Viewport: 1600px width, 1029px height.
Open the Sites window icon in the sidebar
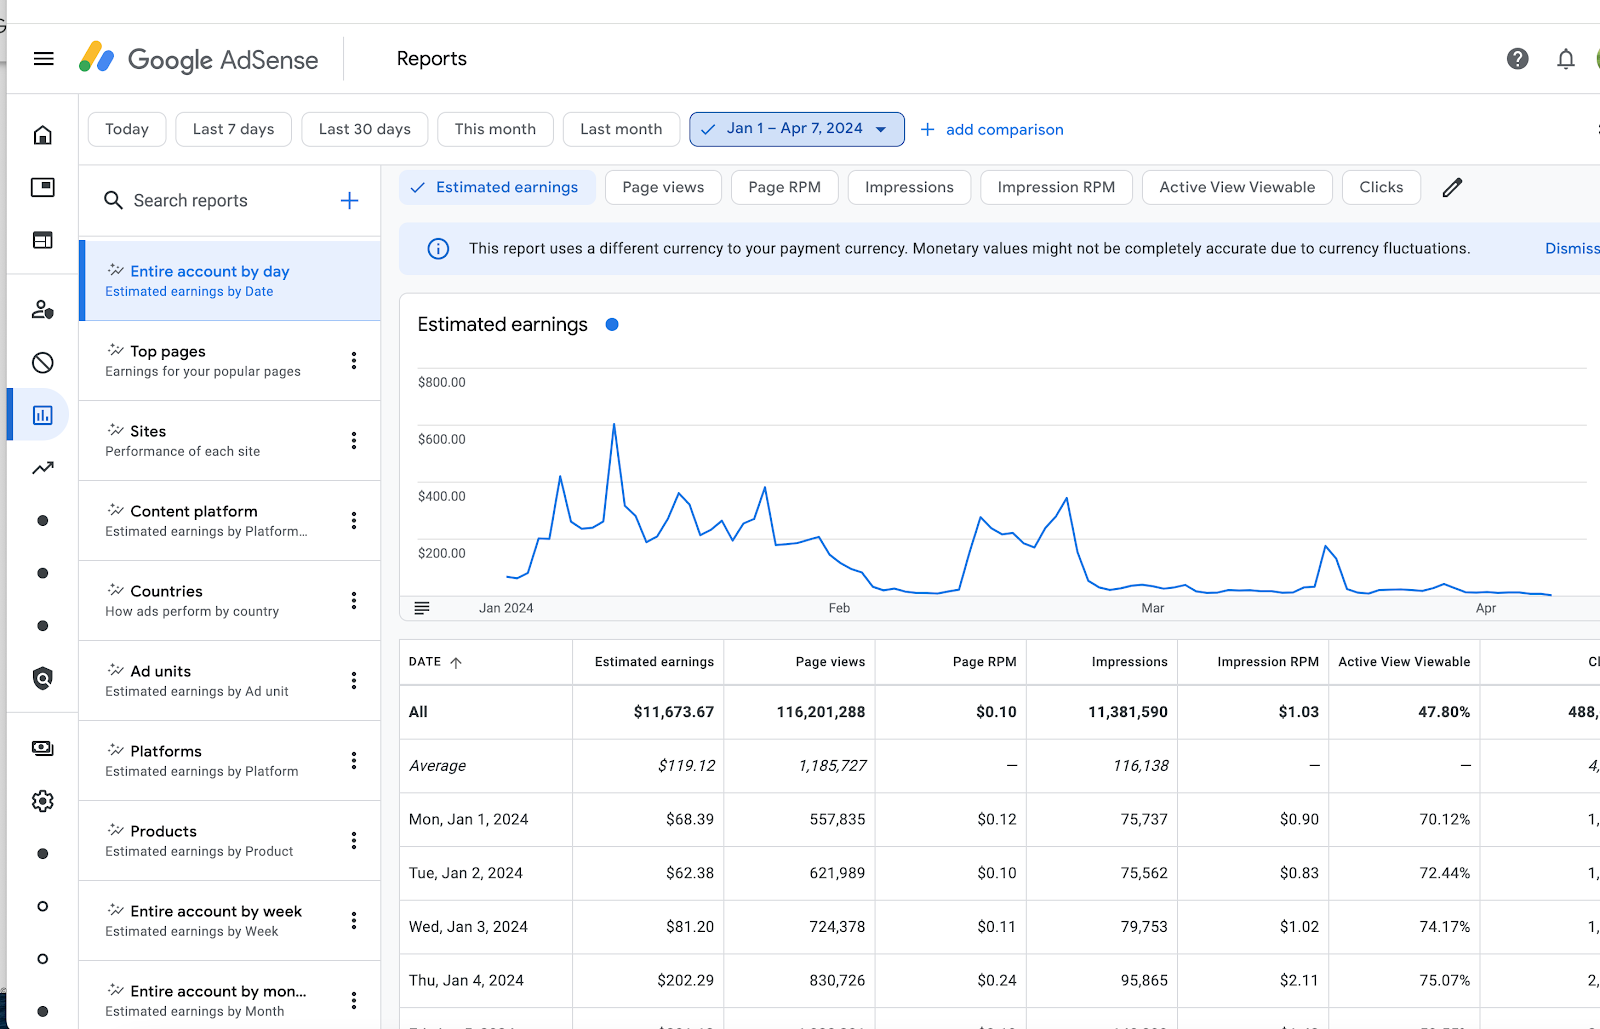pos(43,240)
